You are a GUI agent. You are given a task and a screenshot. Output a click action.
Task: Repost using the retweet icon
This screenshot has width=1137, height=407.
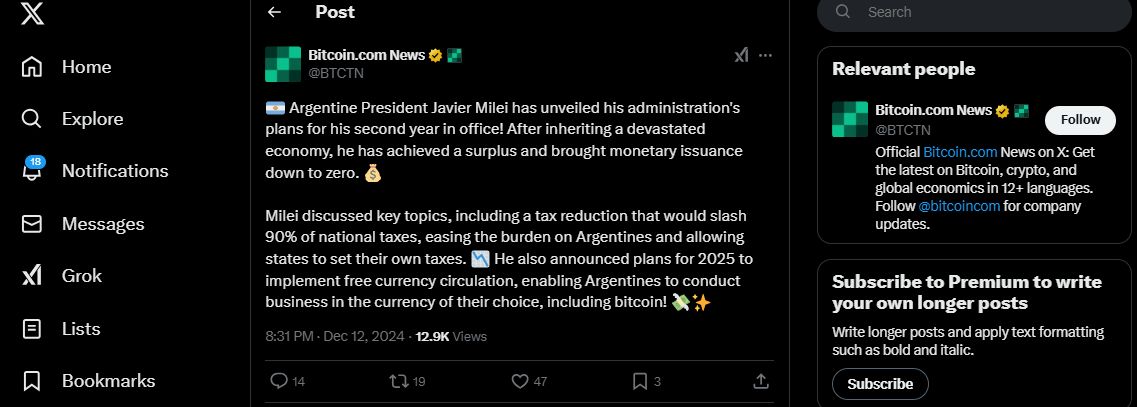(399, 381)
